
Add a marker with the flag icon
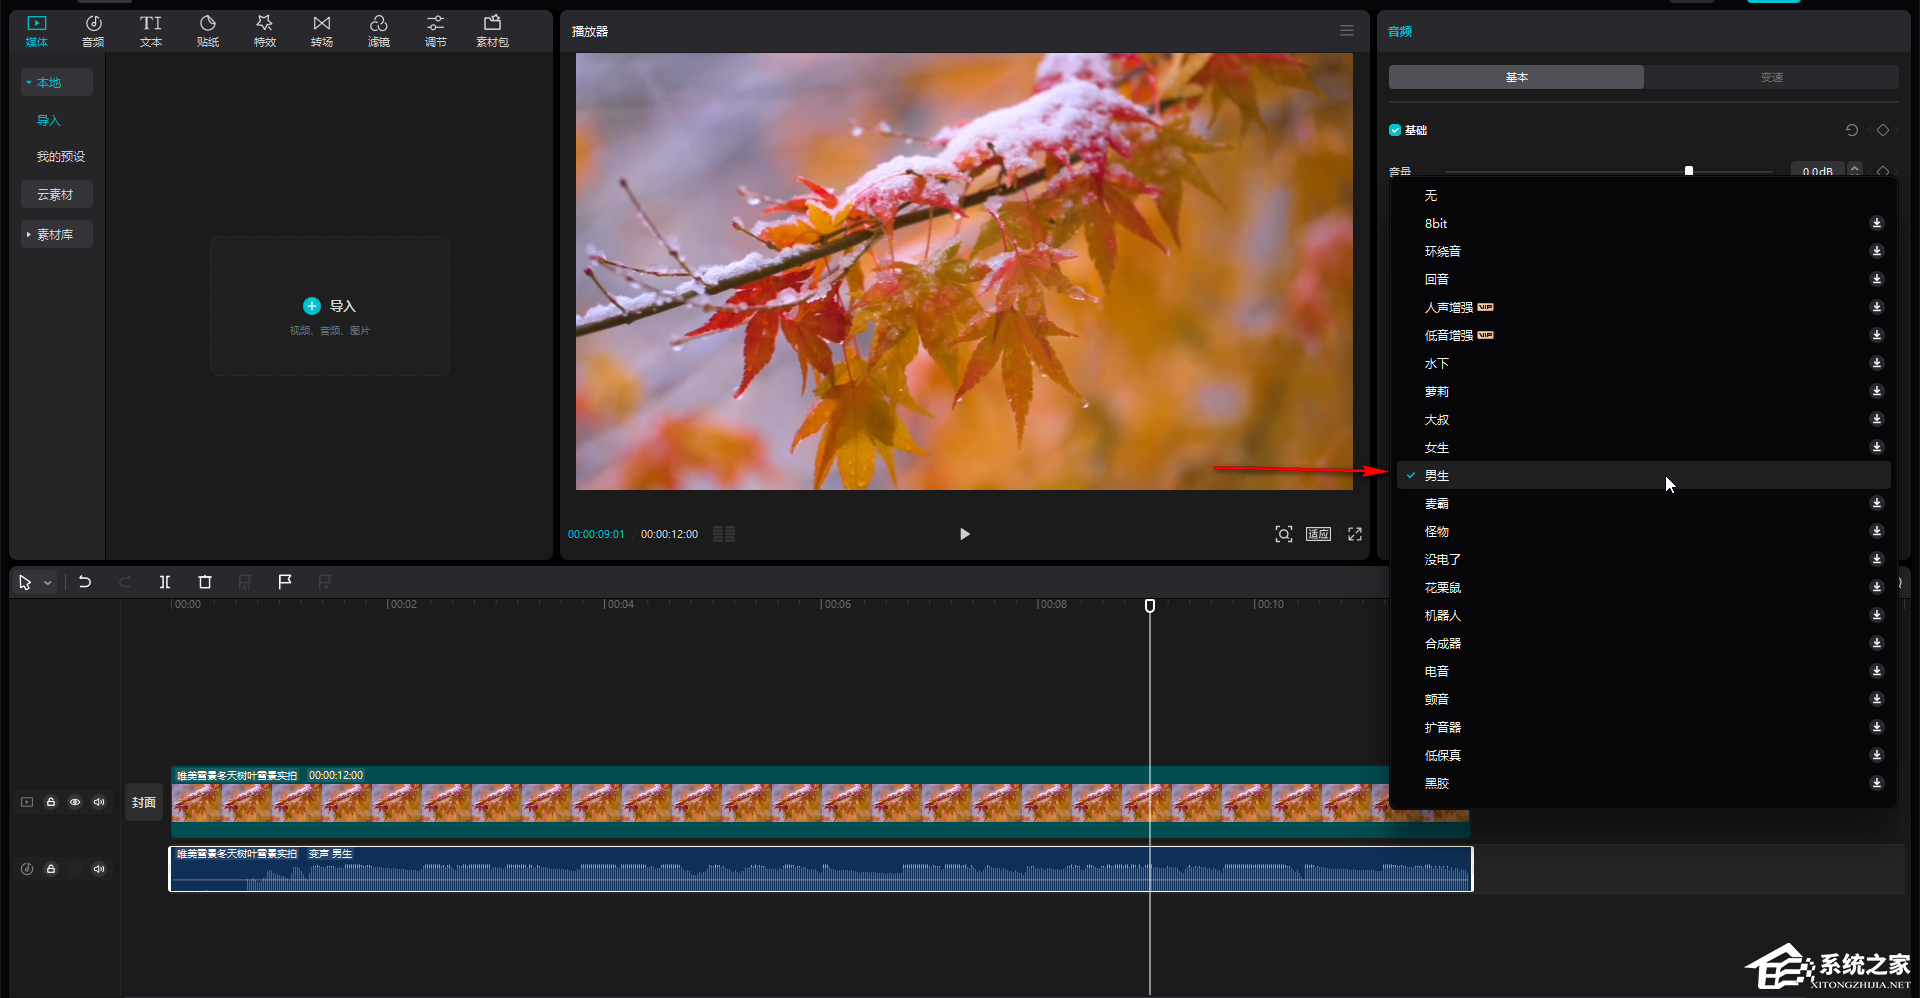click(285, 582)
